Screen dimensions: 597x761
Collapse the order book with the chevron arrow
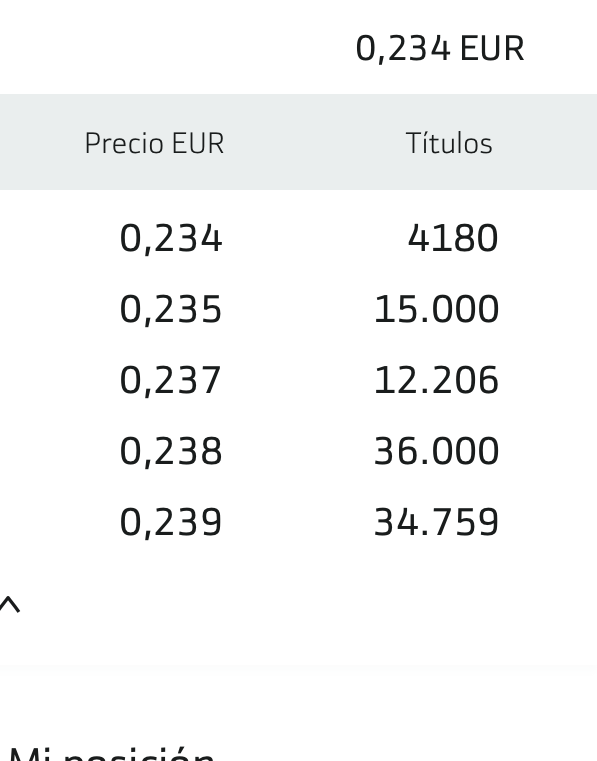pyautogui.click(x=10, y=605)
